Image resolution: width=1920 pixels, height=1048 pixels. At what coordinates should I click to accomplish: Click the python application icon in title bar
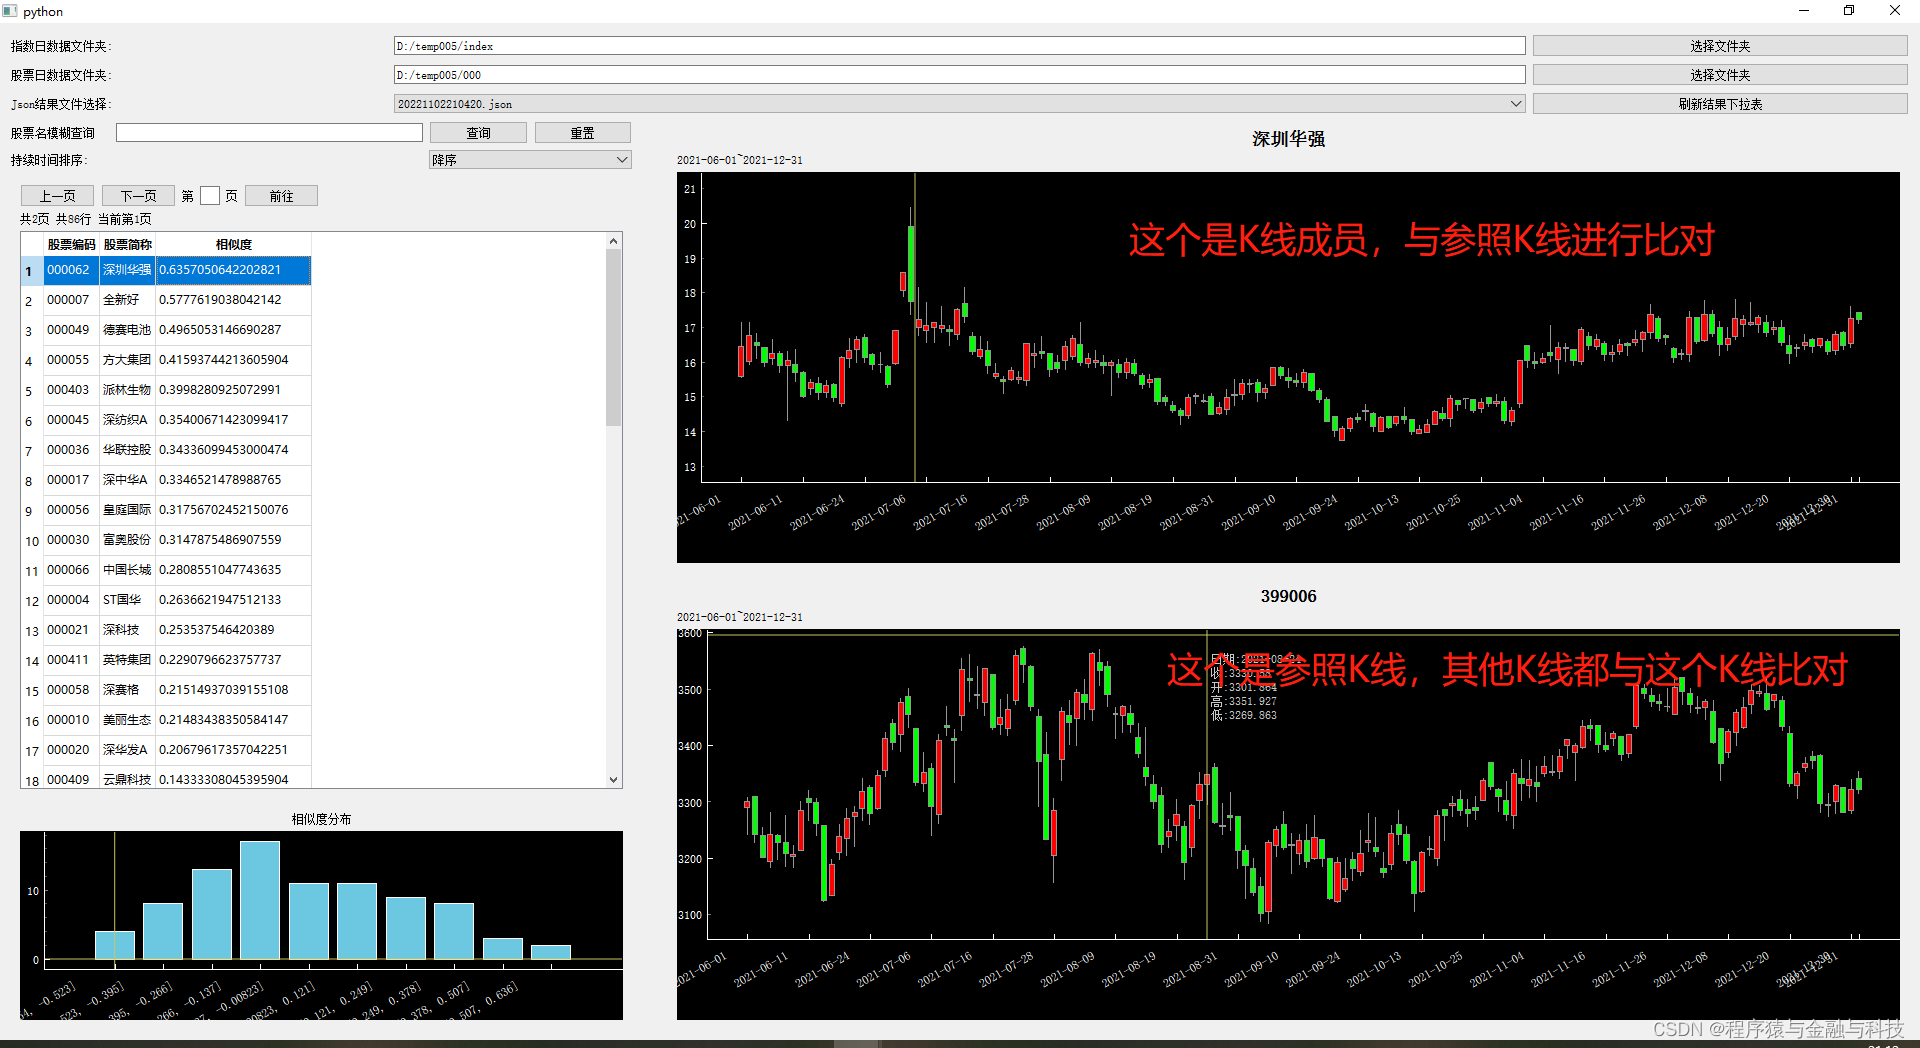click(9, 11)
